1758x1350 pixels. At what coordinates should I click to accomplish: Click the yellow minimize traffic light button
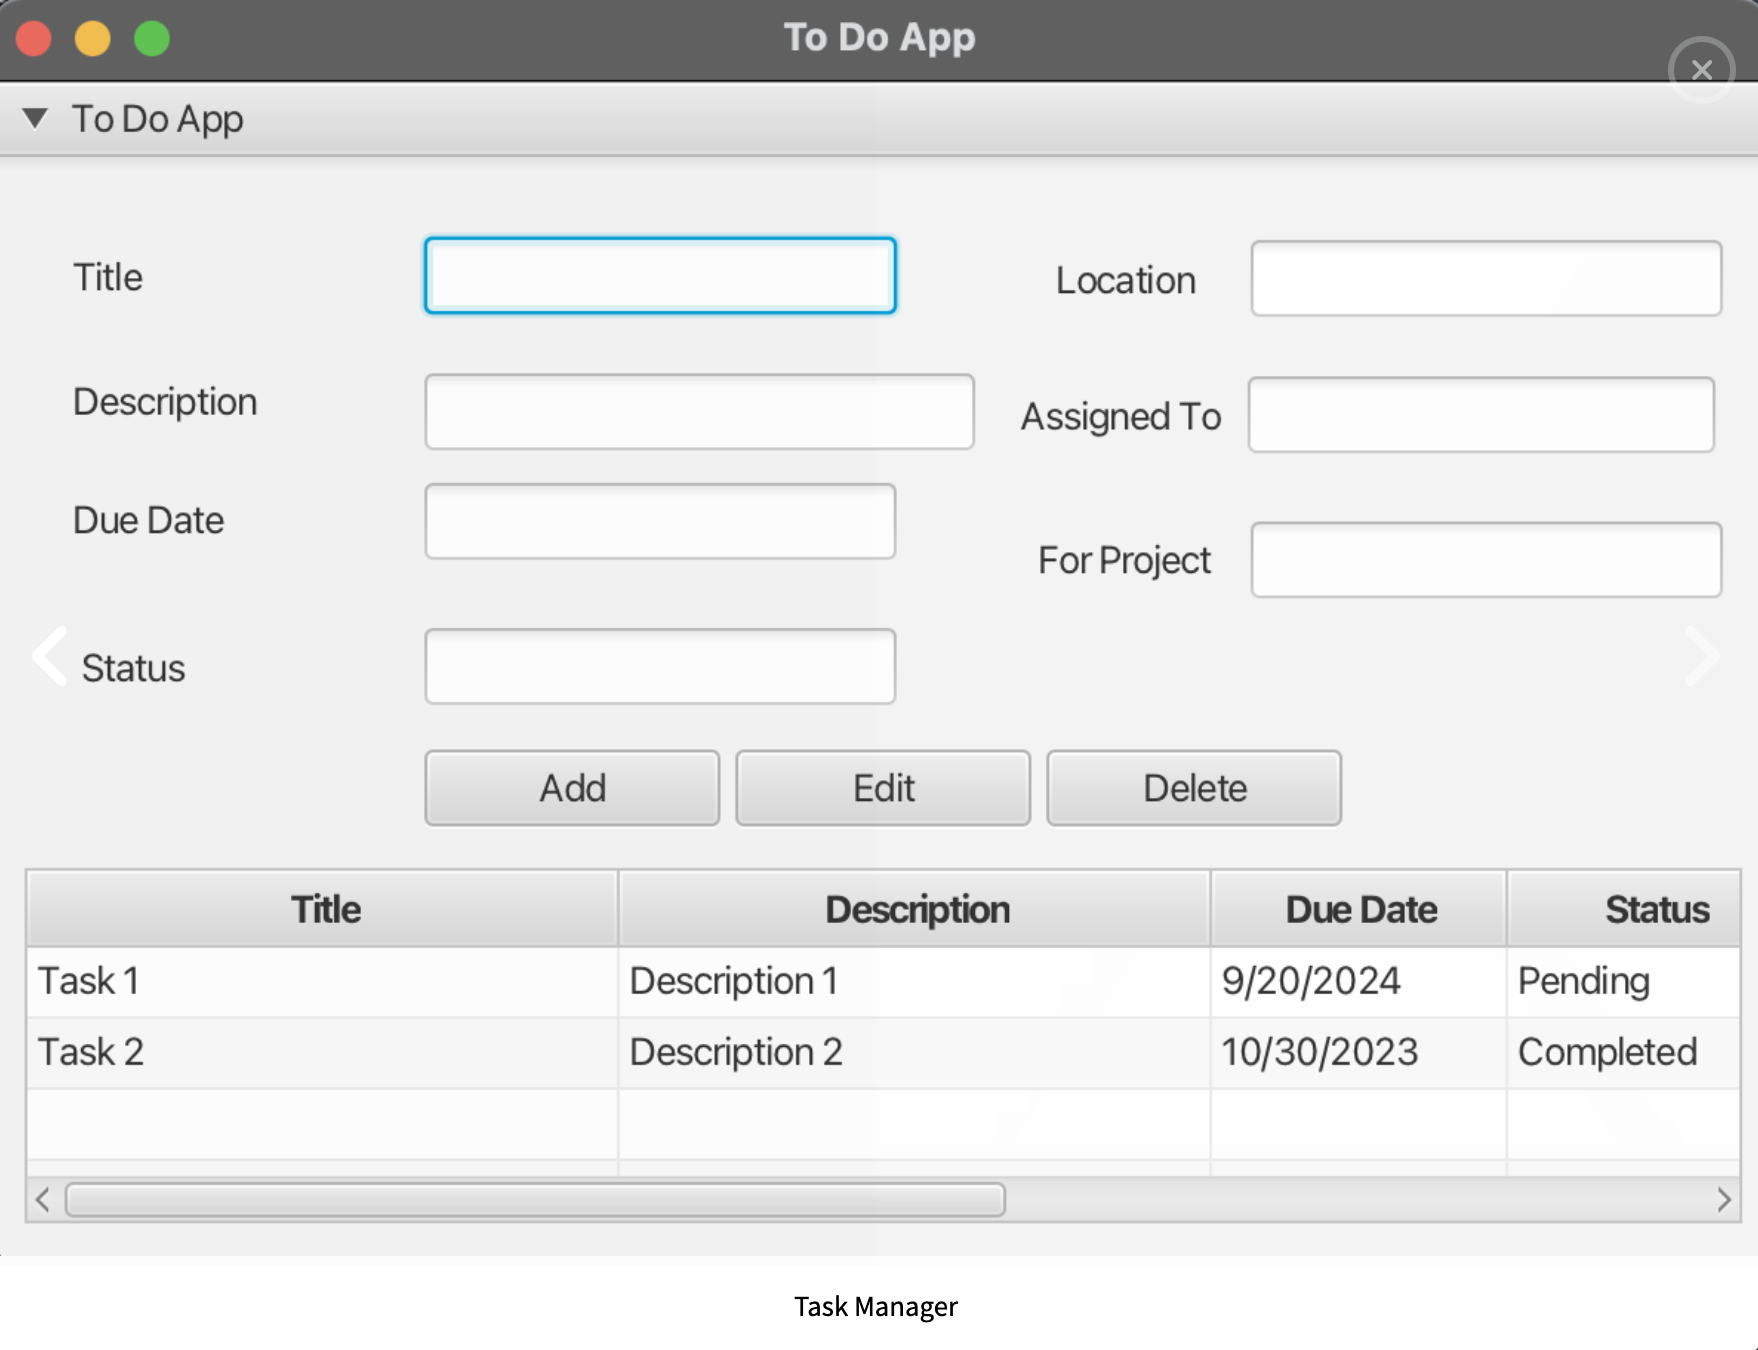pos(92,37)
